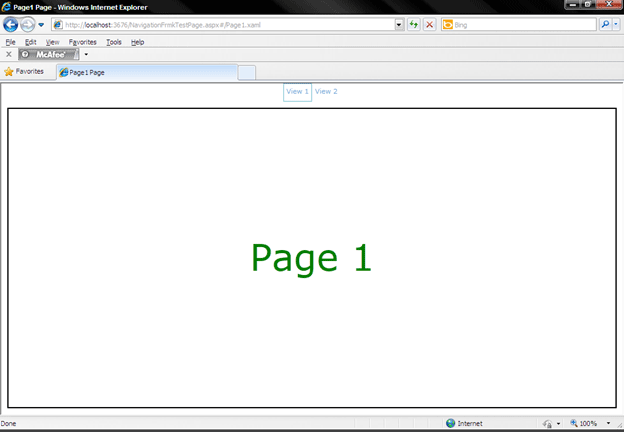Screen dimensions: 624x432
Task: Click the New Tab blank button
Action: coord(247,73)
